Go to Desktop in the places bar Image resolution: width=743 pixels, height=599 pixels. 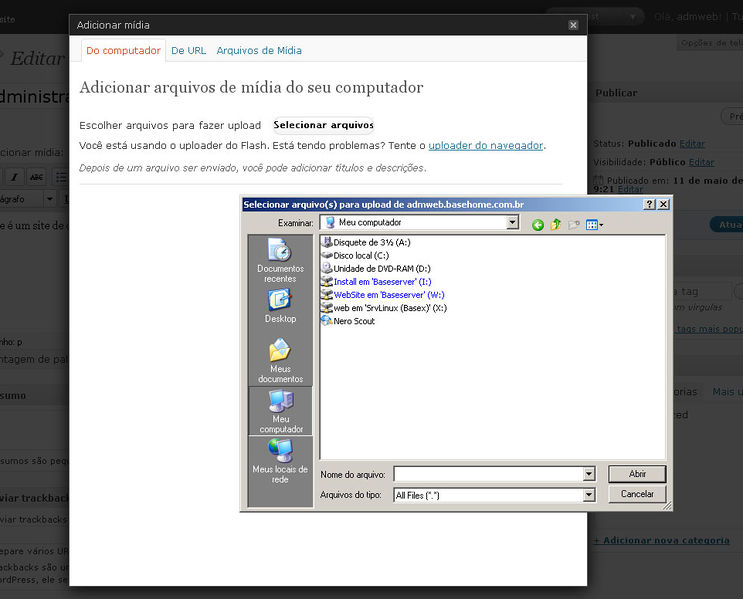click(280, 306)
